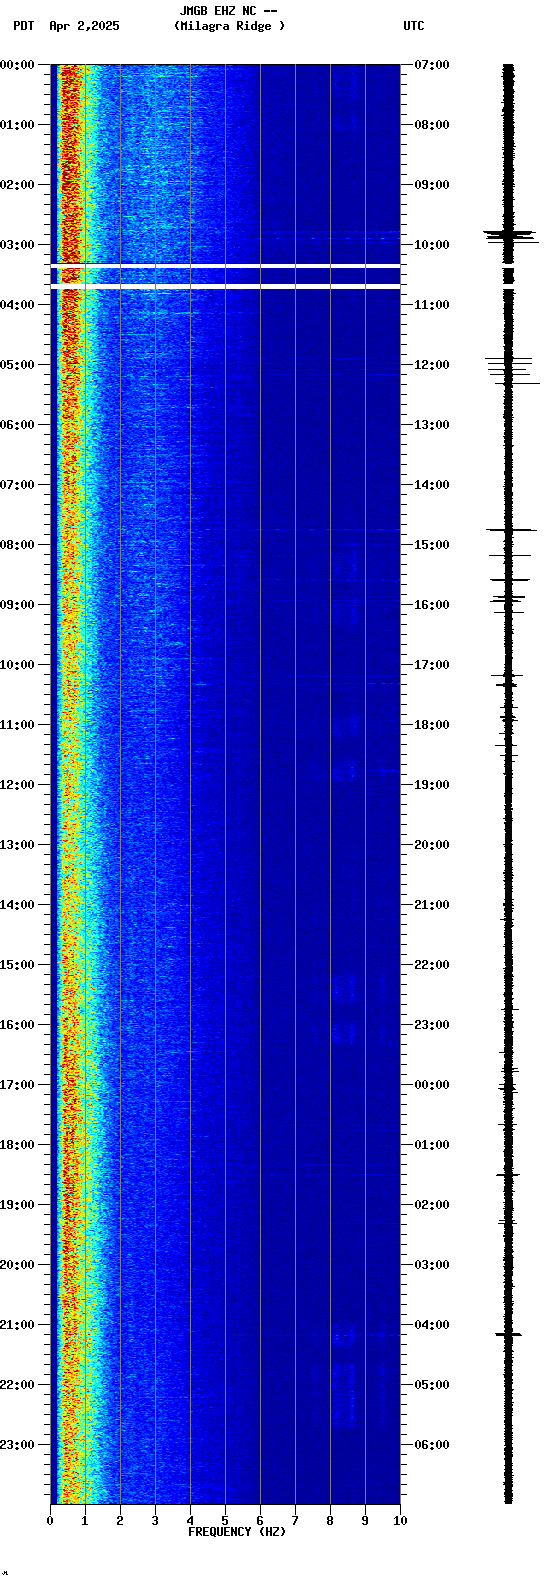The height and width of the screenshot is (1584, 552).
Task: Click the 00:00 UTC time label
Action: coord(432,1085)
